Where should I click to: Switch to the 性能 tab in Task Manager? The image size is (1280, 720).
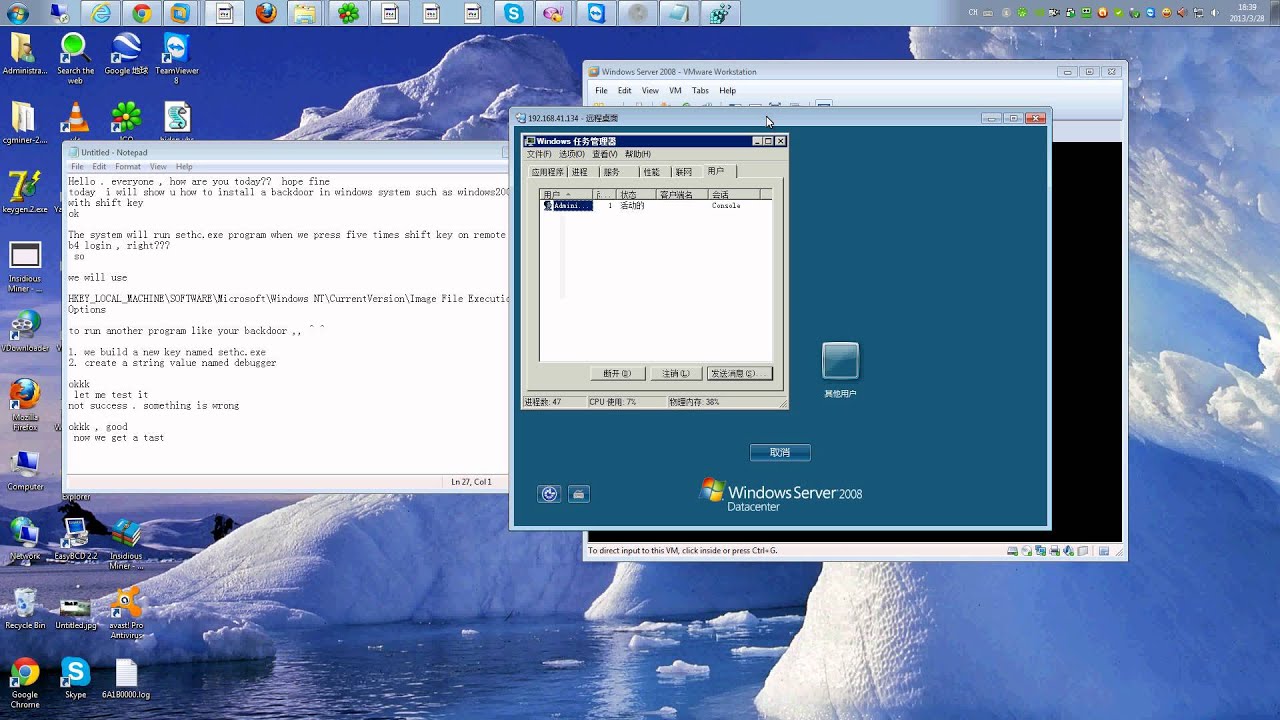[x=651, y=172]
